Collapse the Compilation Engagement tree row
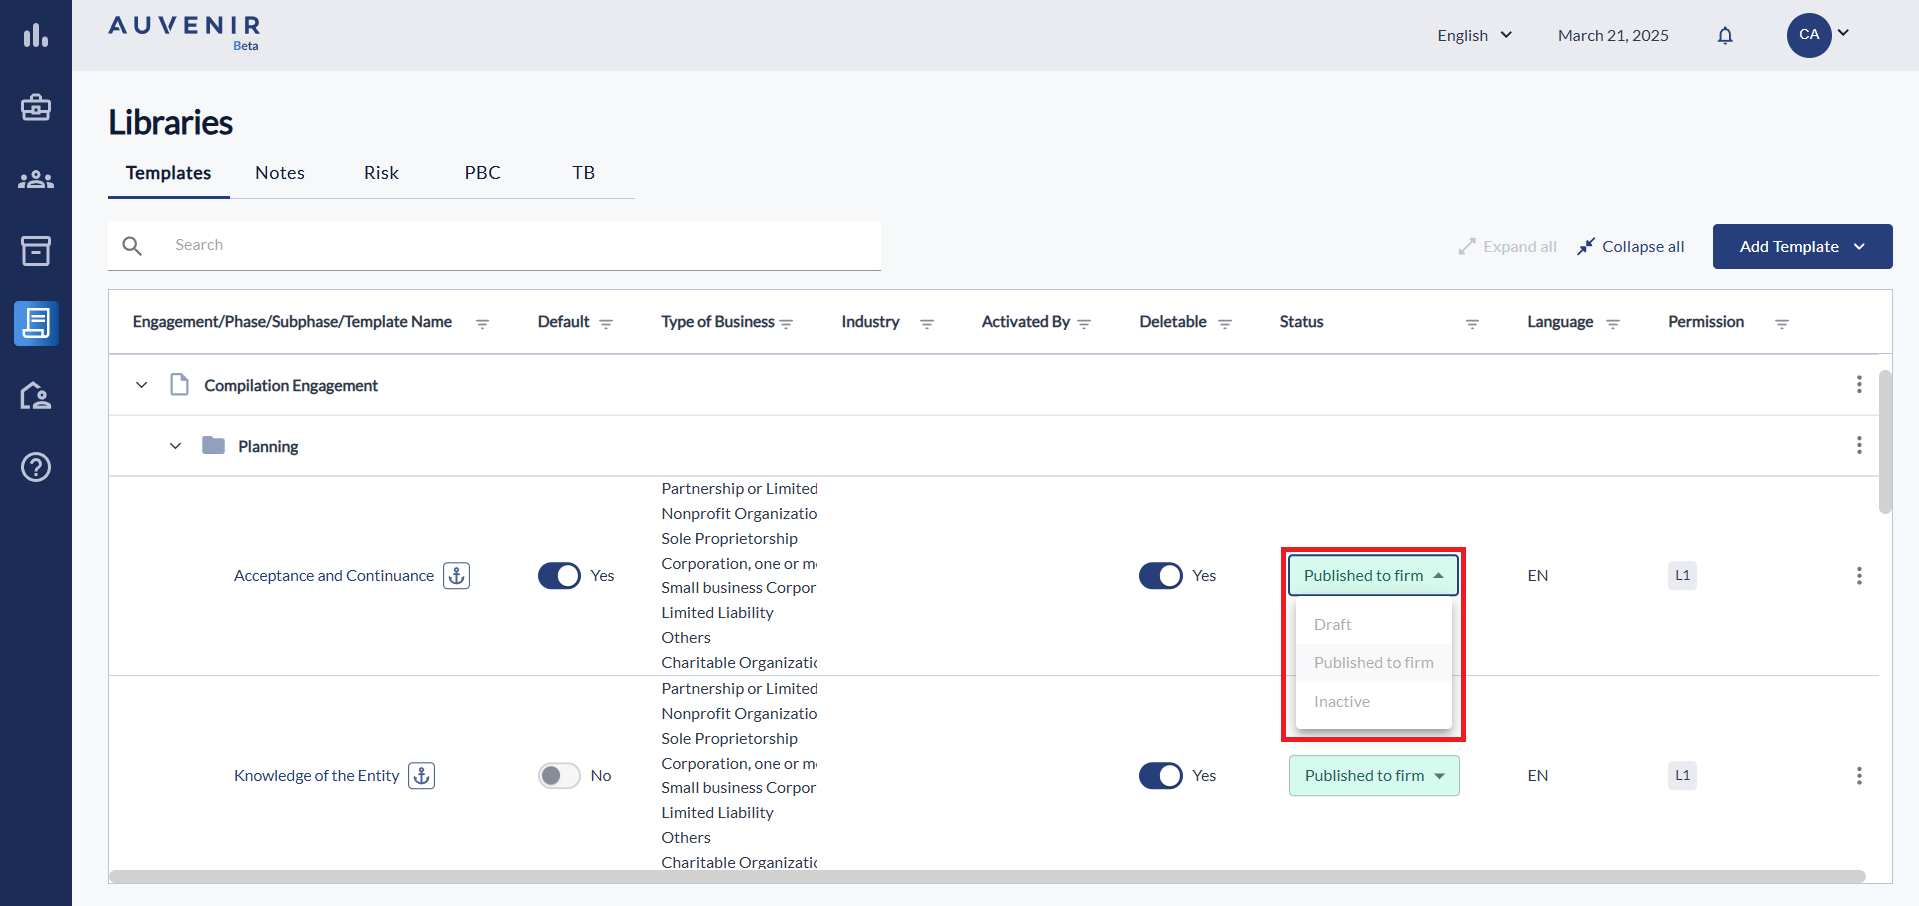The width and height of the screenshot is (1919, 906). pos(142,385)
